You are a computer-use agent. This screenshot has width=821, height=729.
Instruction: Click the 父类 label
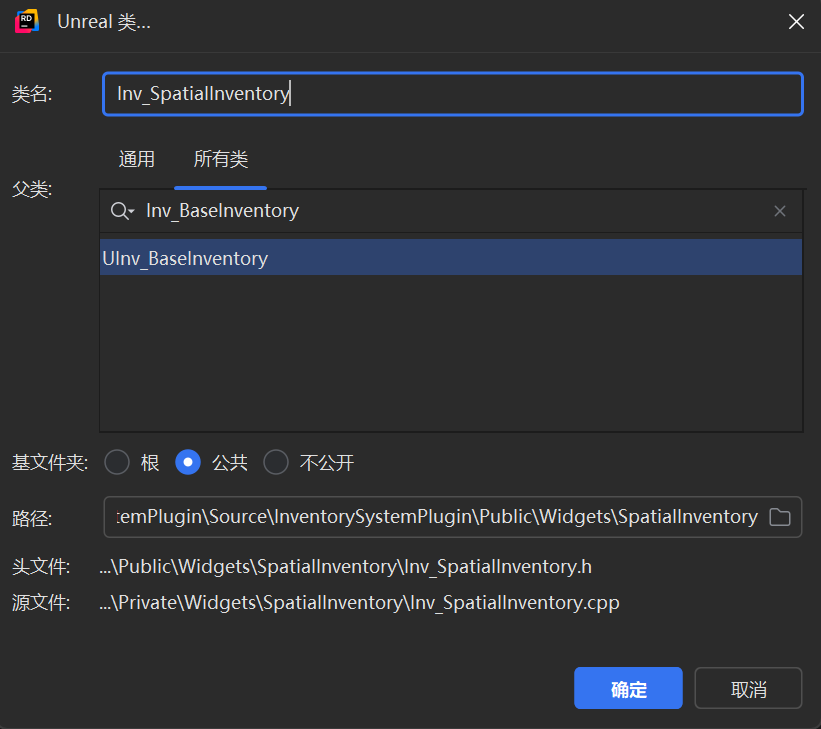(x=32, y=189)
